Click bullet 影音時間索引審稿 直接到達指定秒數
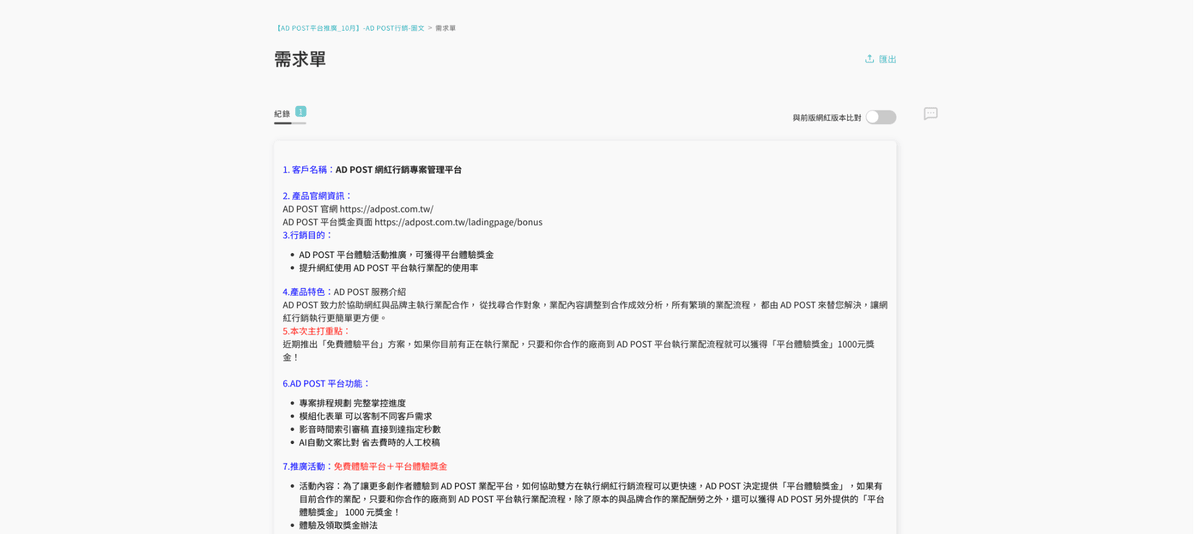1200x534 pixels. point(372,429)
